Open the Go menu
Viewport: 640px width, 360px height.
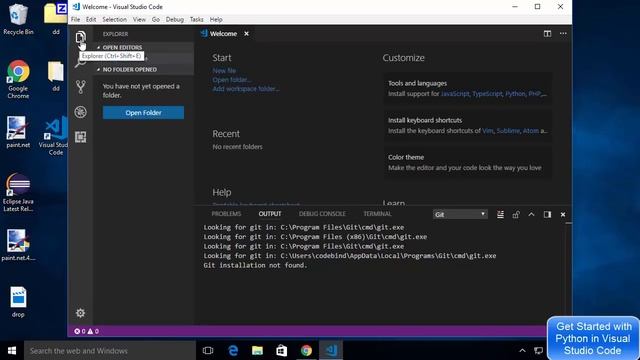click(156, 19)
